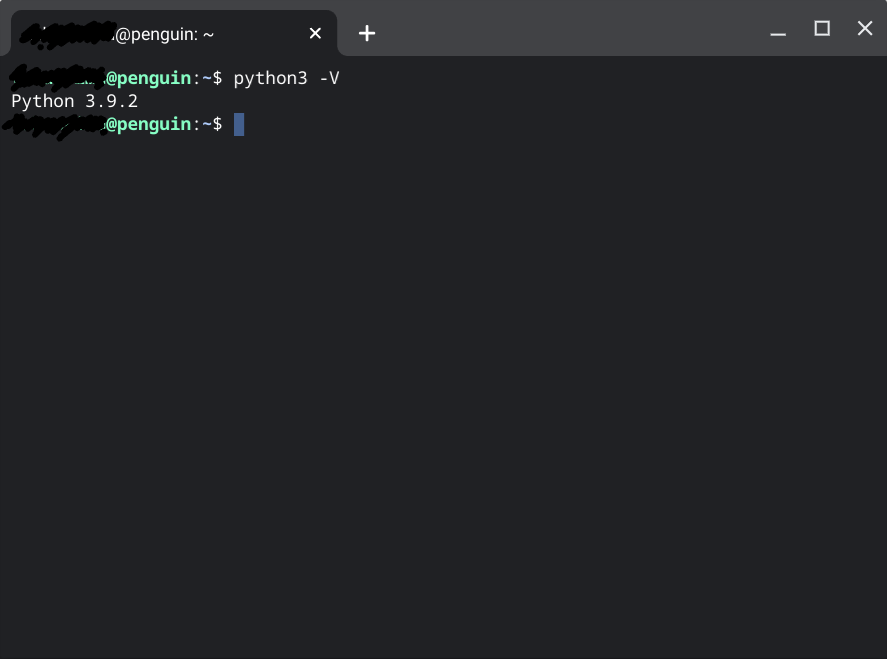Viewport: 887px width, 659px height.
Task: Maximize the terminal window
Action: [x=822, y=29]
